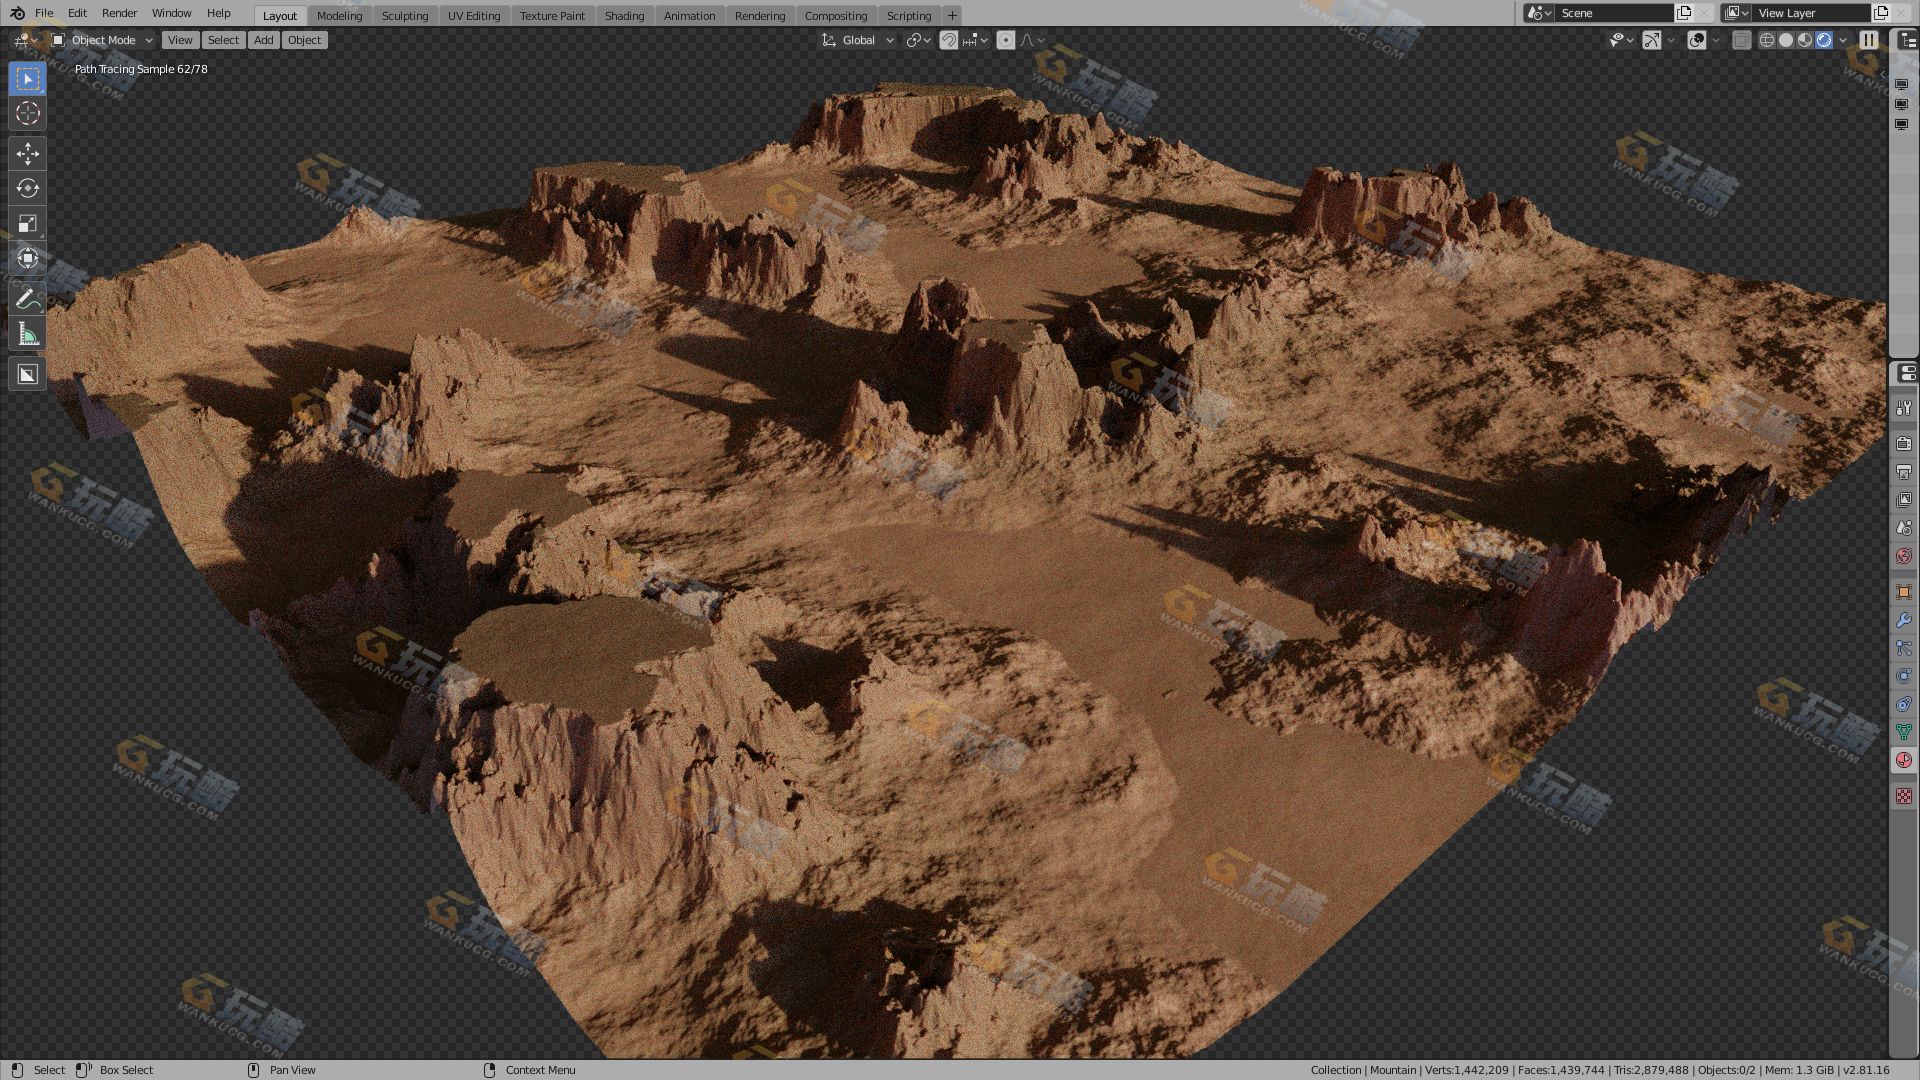Add new view layer icon
1920x1080 pixels.
pos(1881,13)
